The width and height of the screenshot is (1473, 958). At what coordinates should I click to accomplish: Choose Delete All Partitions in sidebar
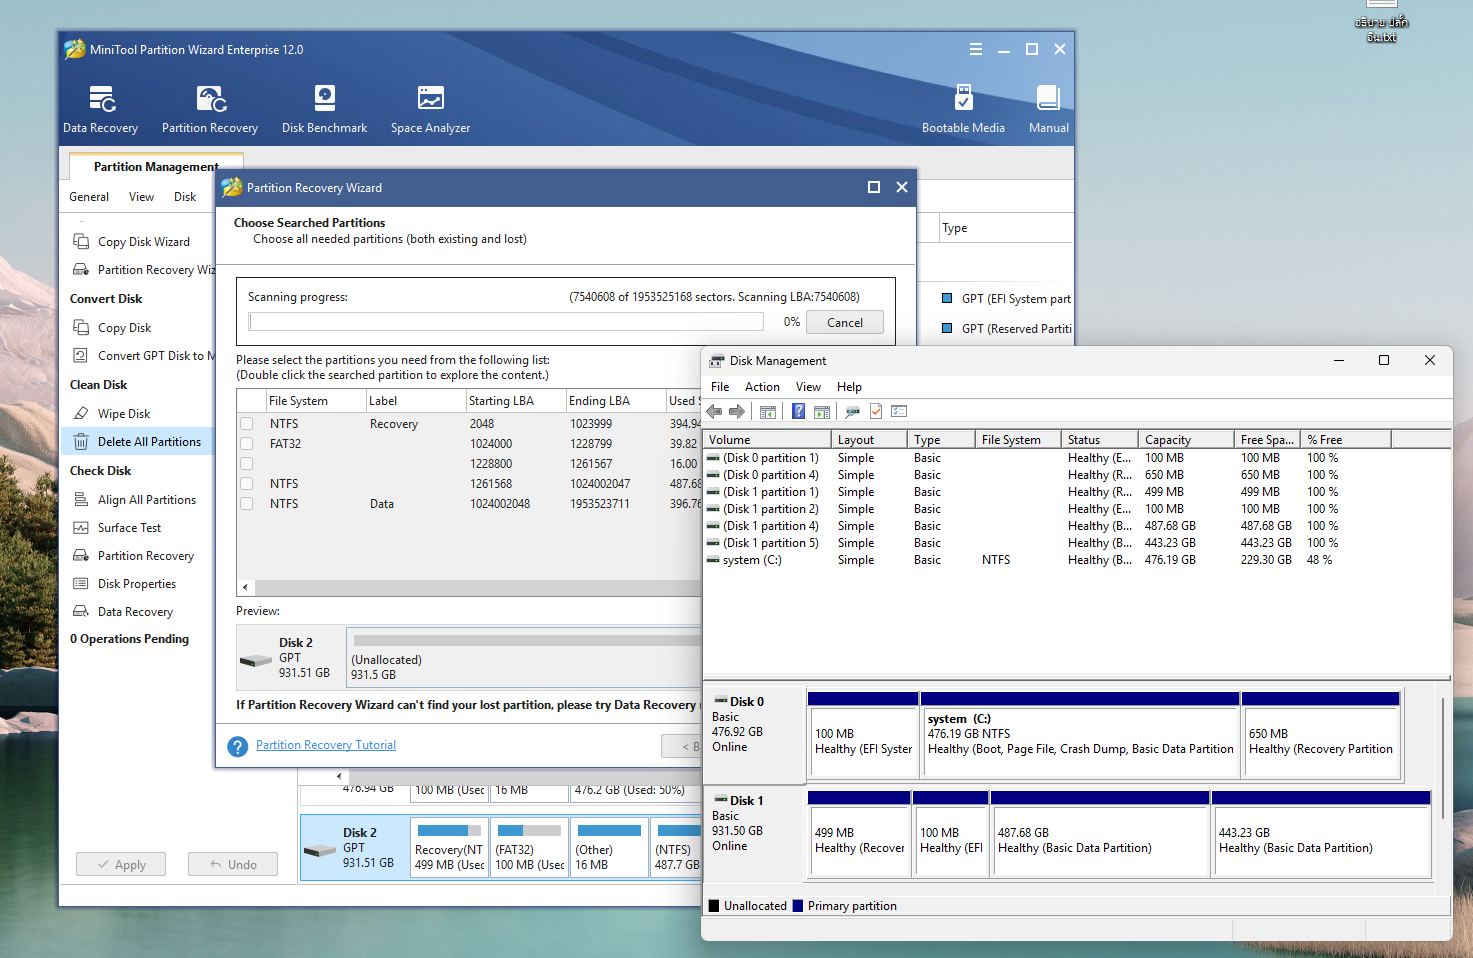click(137, 442)
